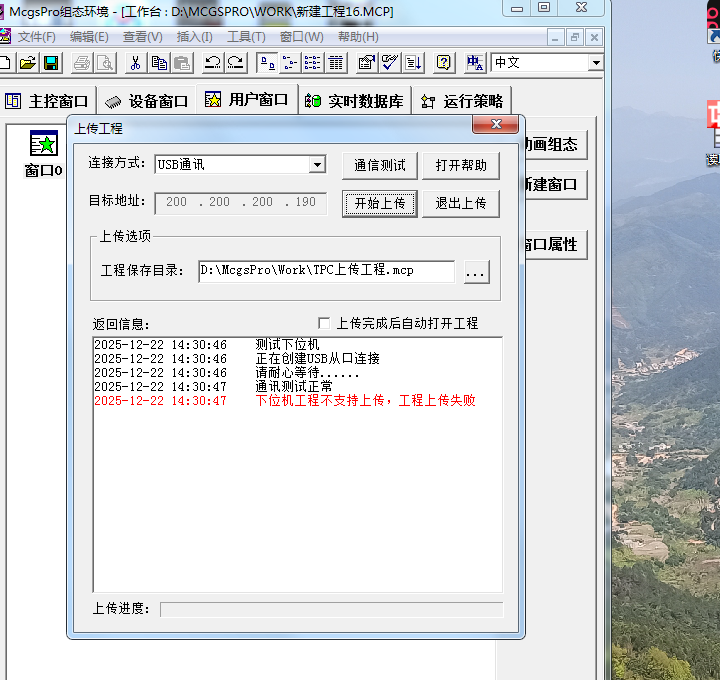720x680 pixels.
Task: Switch to the 设备窗口 tab
Action: [147, 101]
